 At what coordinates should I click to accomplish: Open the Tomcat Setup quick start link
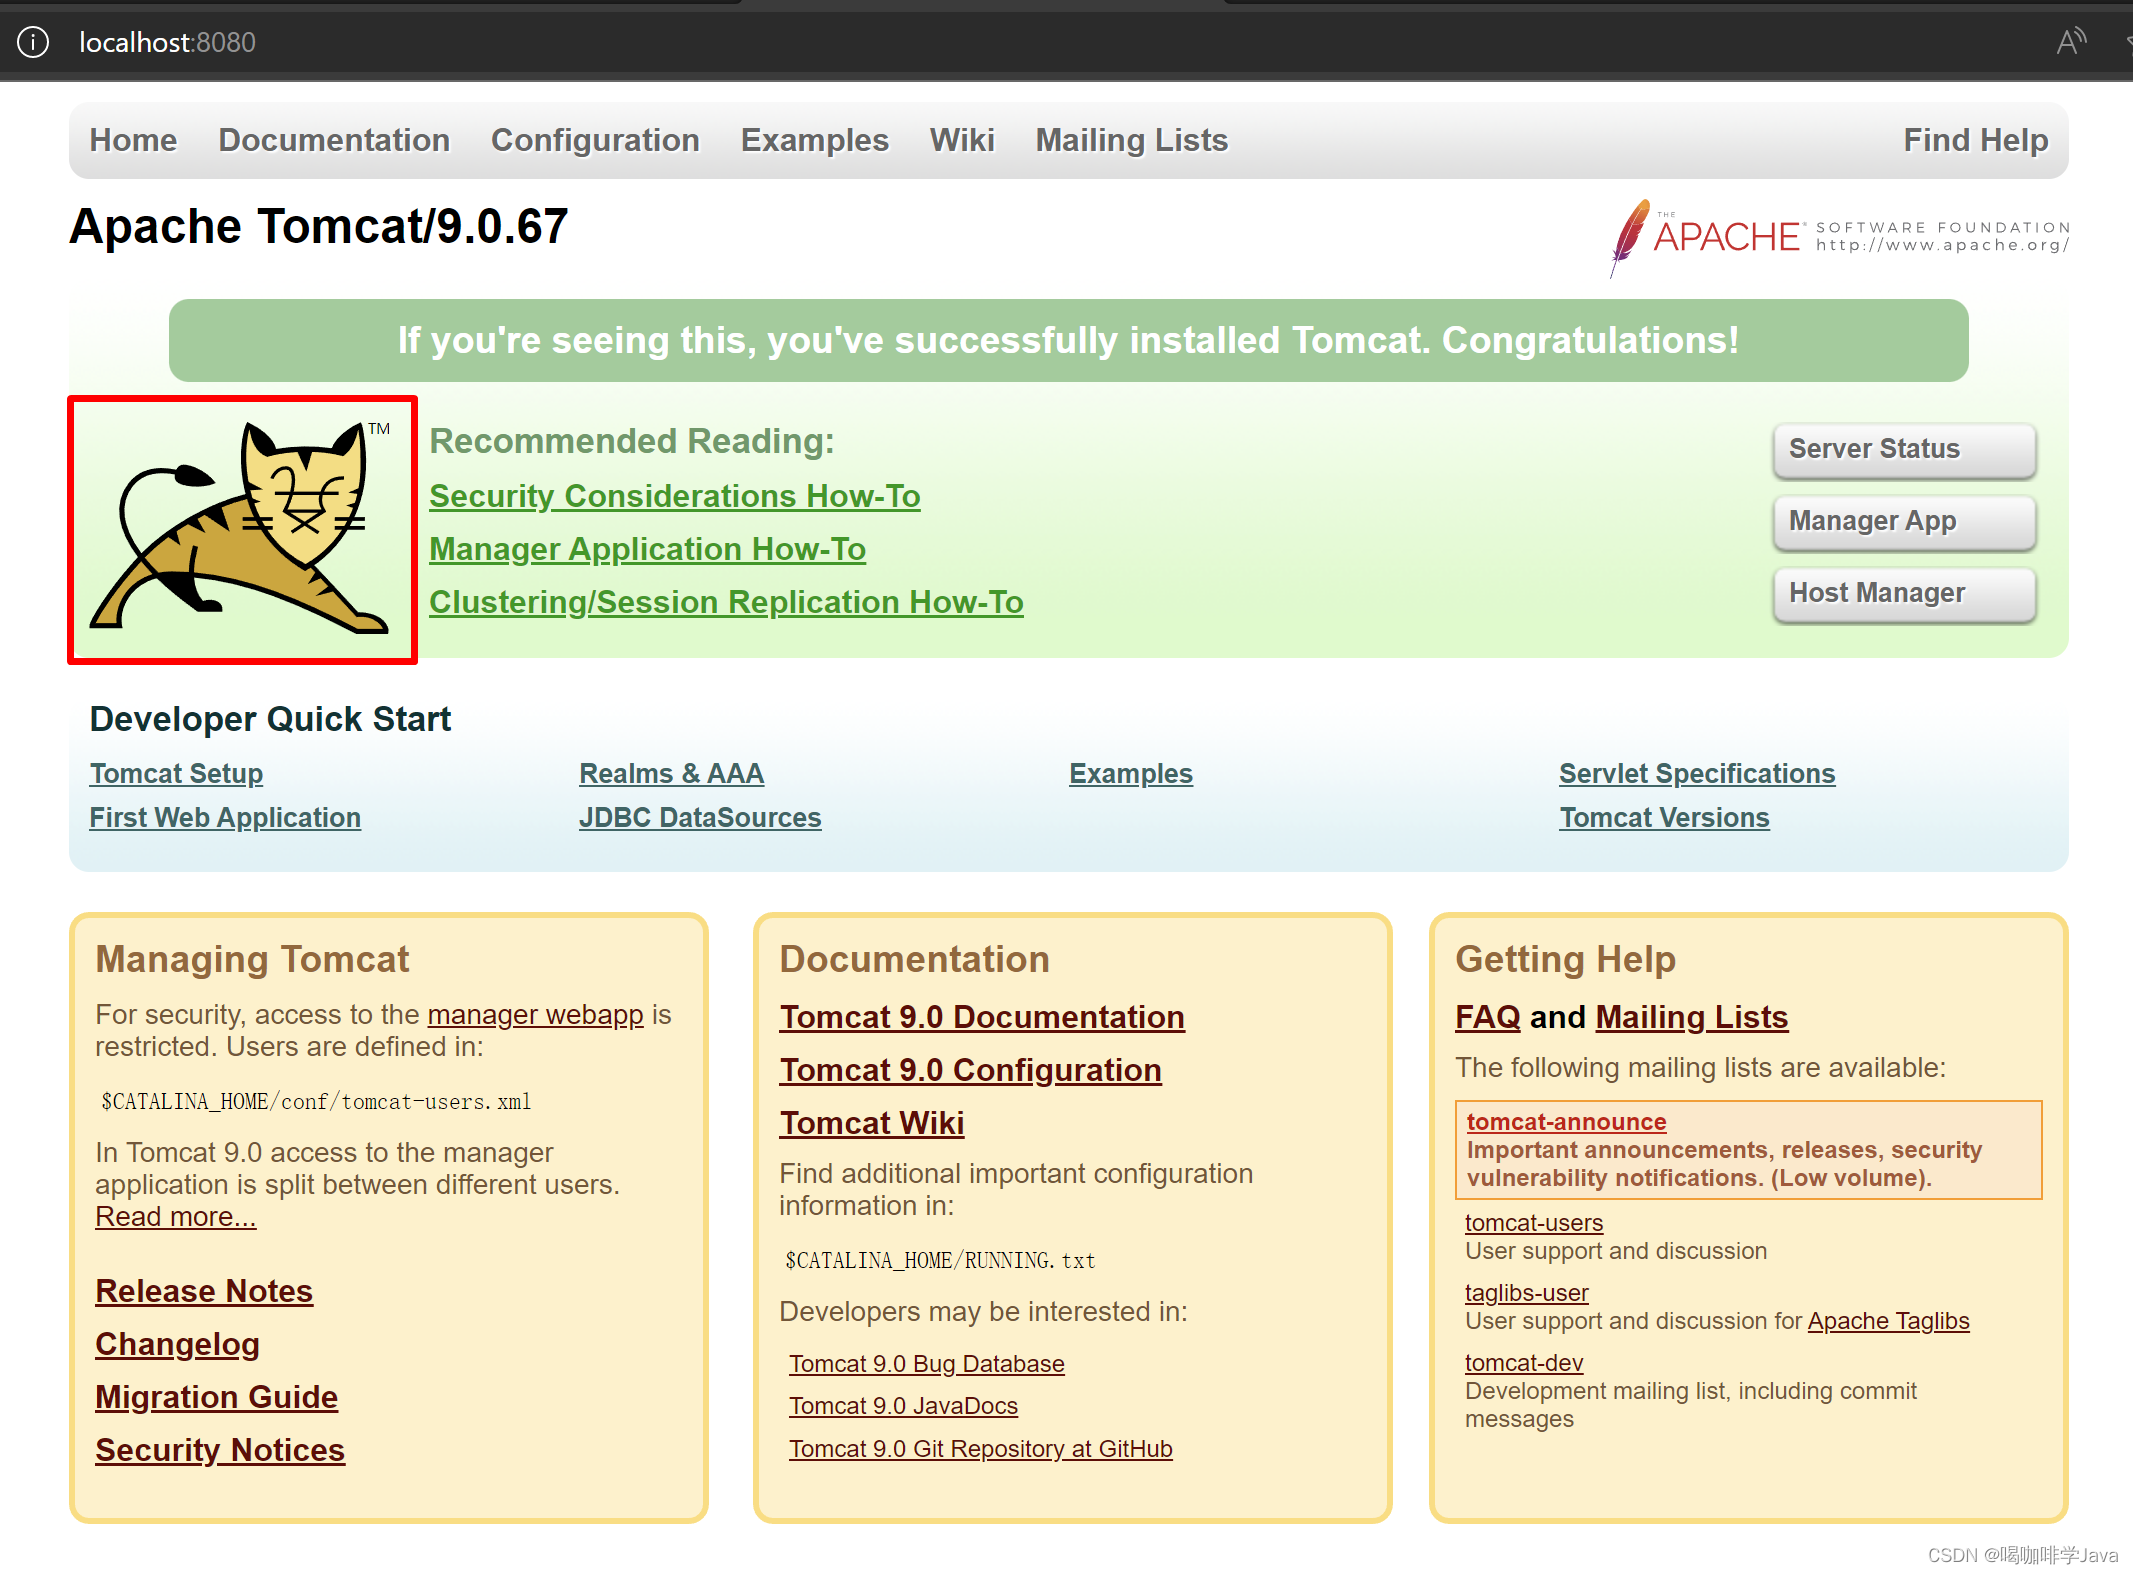176,773
